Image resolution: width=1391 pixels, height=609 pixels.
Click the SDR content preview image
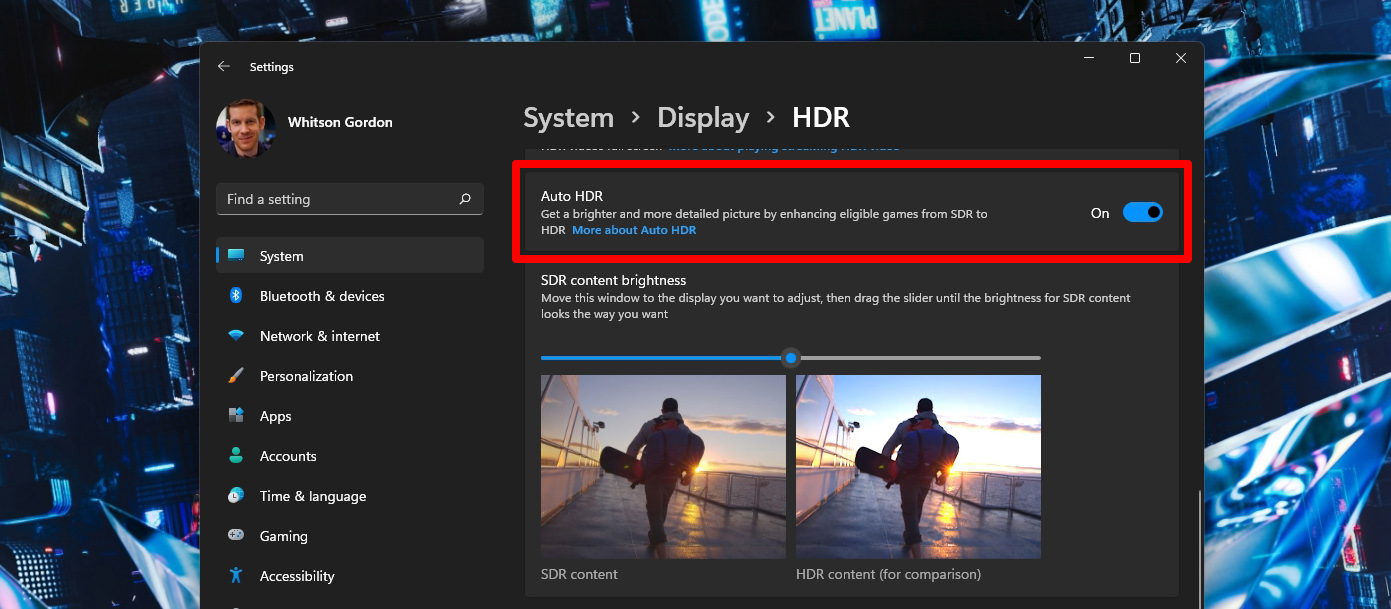click(x=663, y=467)
